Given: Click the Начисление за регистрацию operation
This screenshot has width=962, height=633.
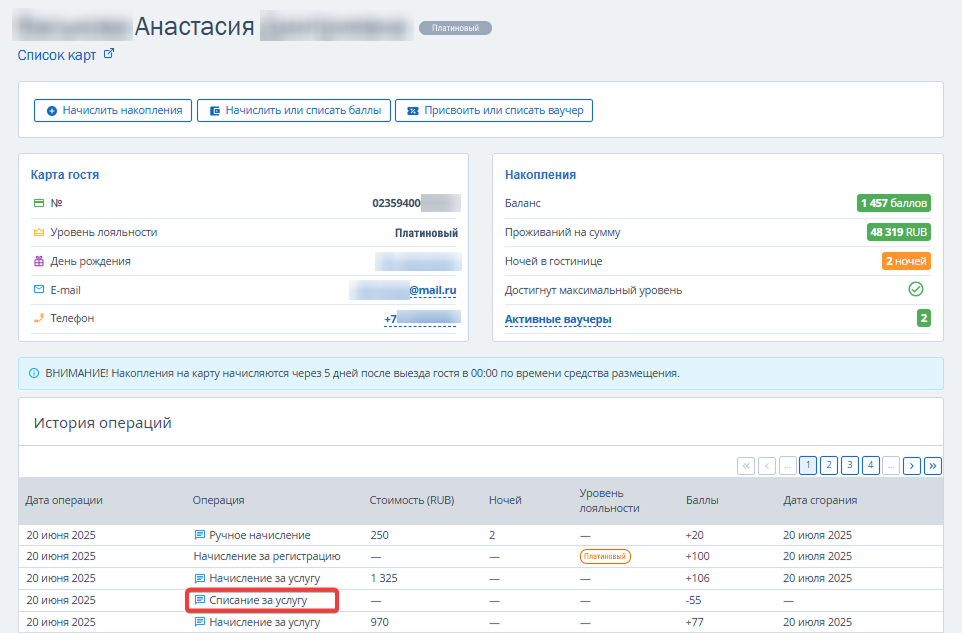Looking at the screenshot, I should tap(267, 556).
